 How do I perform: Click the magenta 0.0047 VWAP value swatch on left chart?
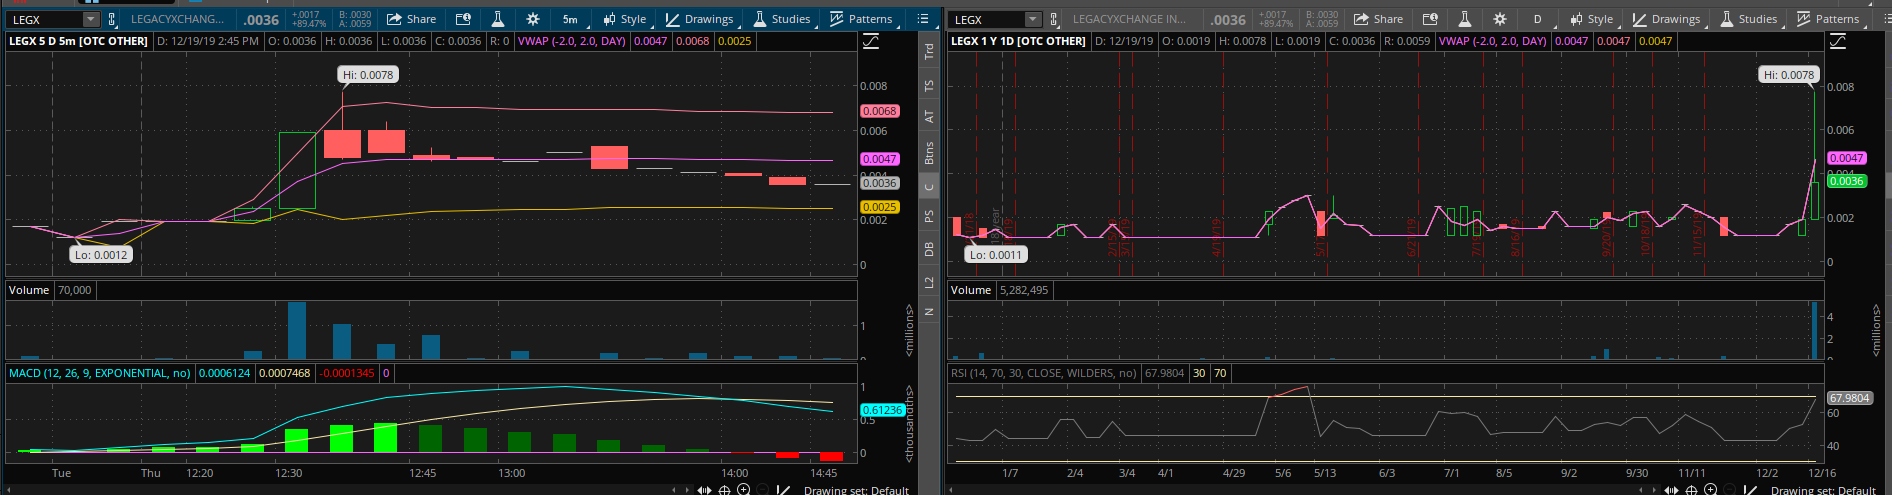(x=650, y=41)
